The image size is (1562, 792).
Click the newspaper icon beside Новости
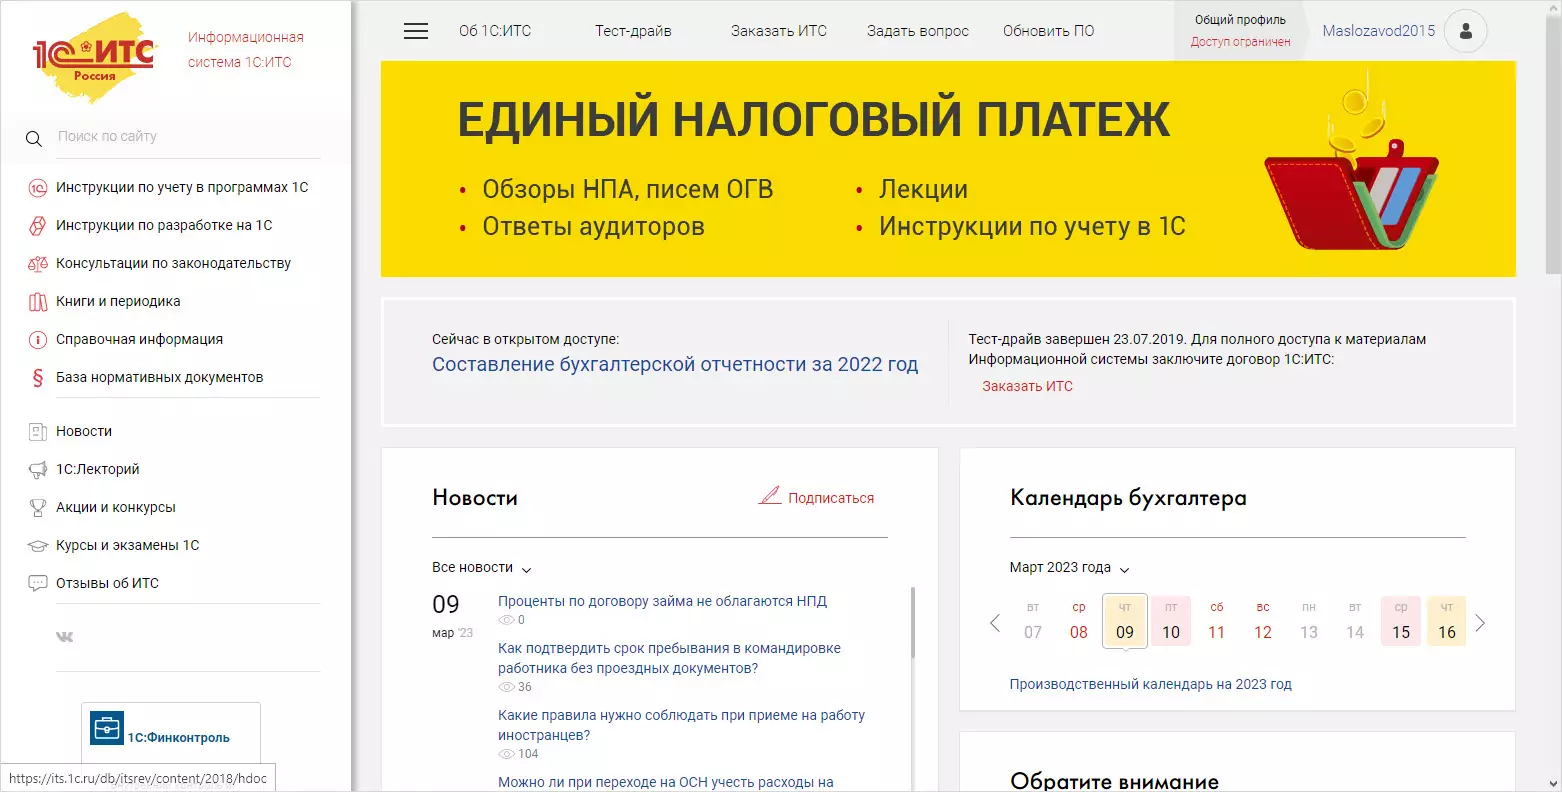click(38, 432)
